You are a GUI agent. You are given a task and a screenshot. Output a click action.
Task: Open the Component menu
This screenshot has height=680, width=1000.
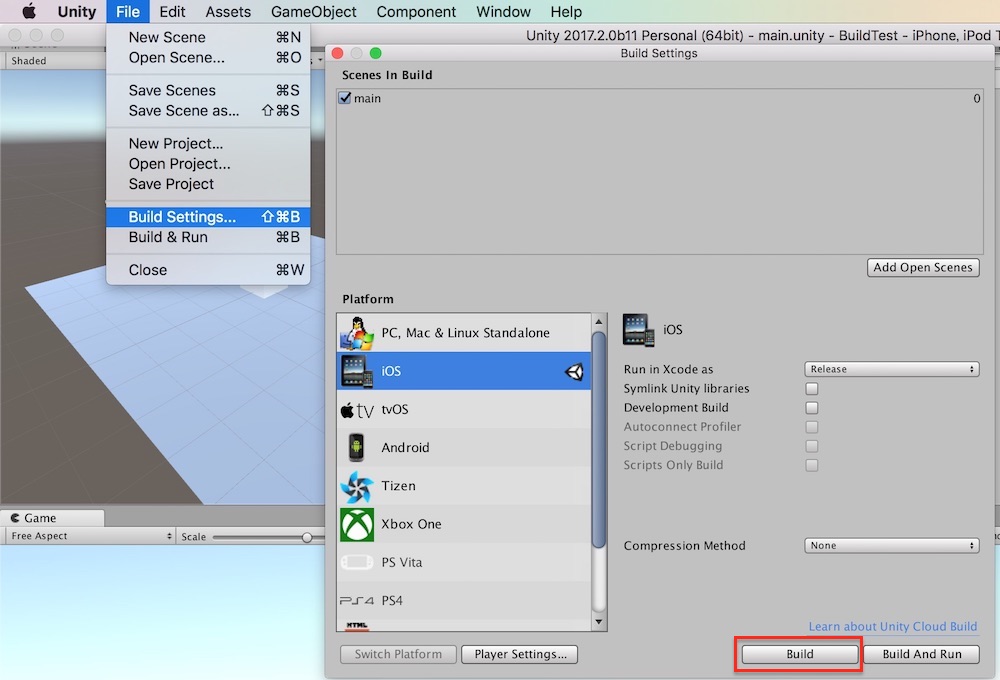416,11
